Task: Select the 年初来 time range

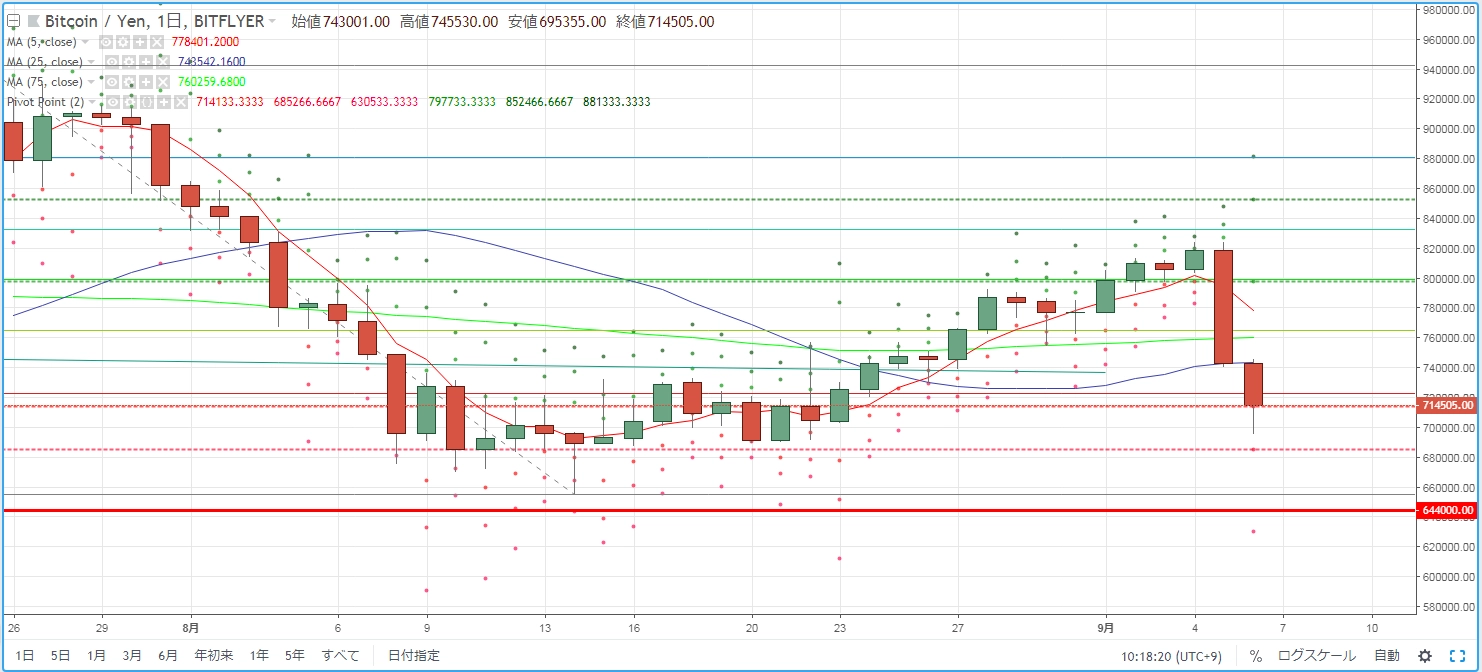Action: [213, 656]
